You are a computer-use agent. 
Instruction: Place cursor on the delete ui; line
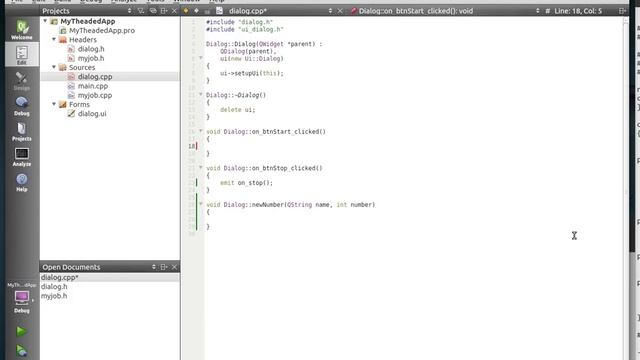238,110
